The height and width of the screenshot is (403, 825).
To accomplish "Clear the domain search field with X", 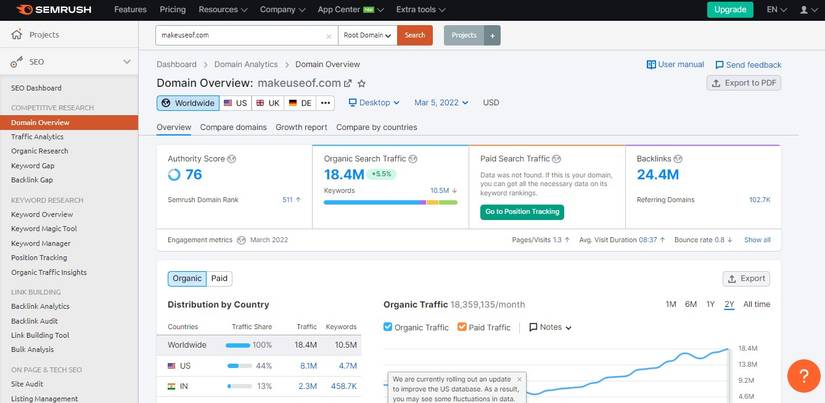I will (329, 35).
